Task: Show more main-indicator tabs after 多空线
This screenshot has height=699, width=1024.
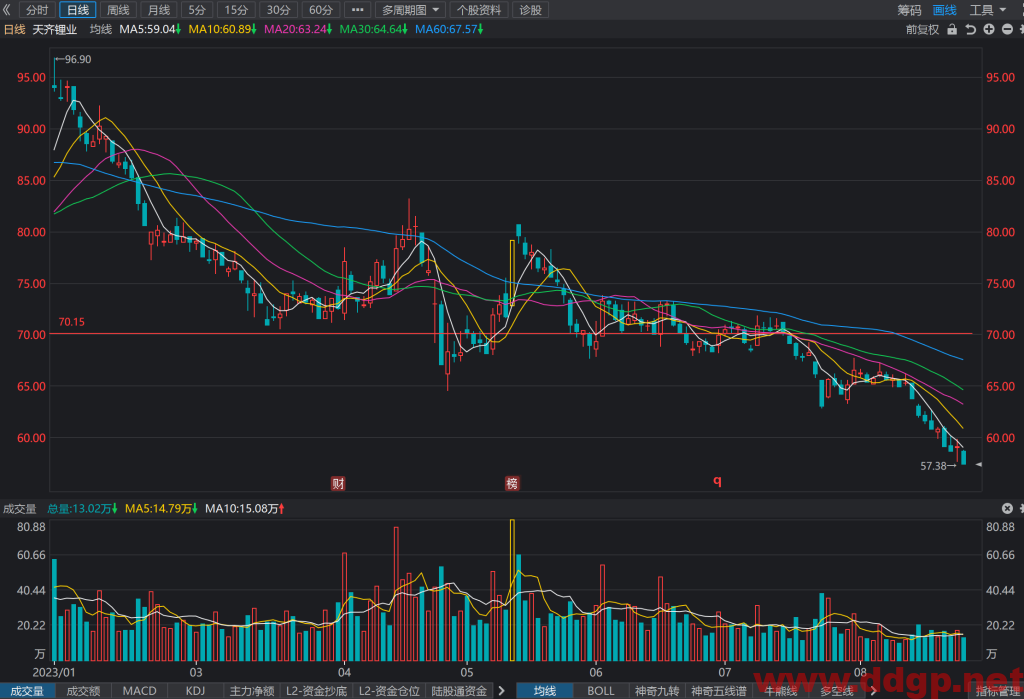Action: pyautogui.click(x=873, y=691)
